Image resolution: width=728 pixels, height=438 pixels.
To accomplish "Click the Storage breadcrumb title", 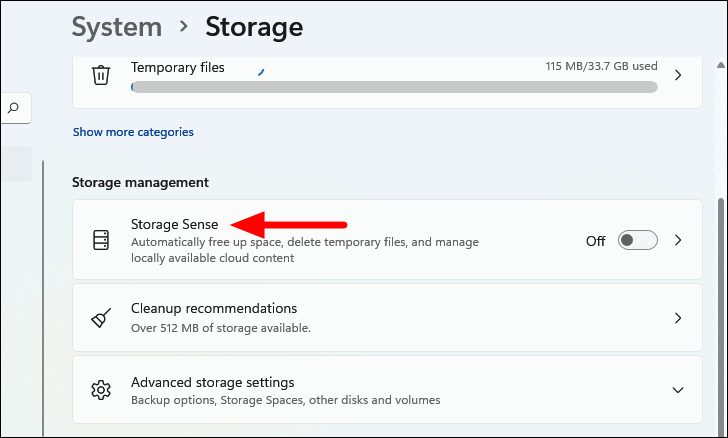I will click(254, 27).
